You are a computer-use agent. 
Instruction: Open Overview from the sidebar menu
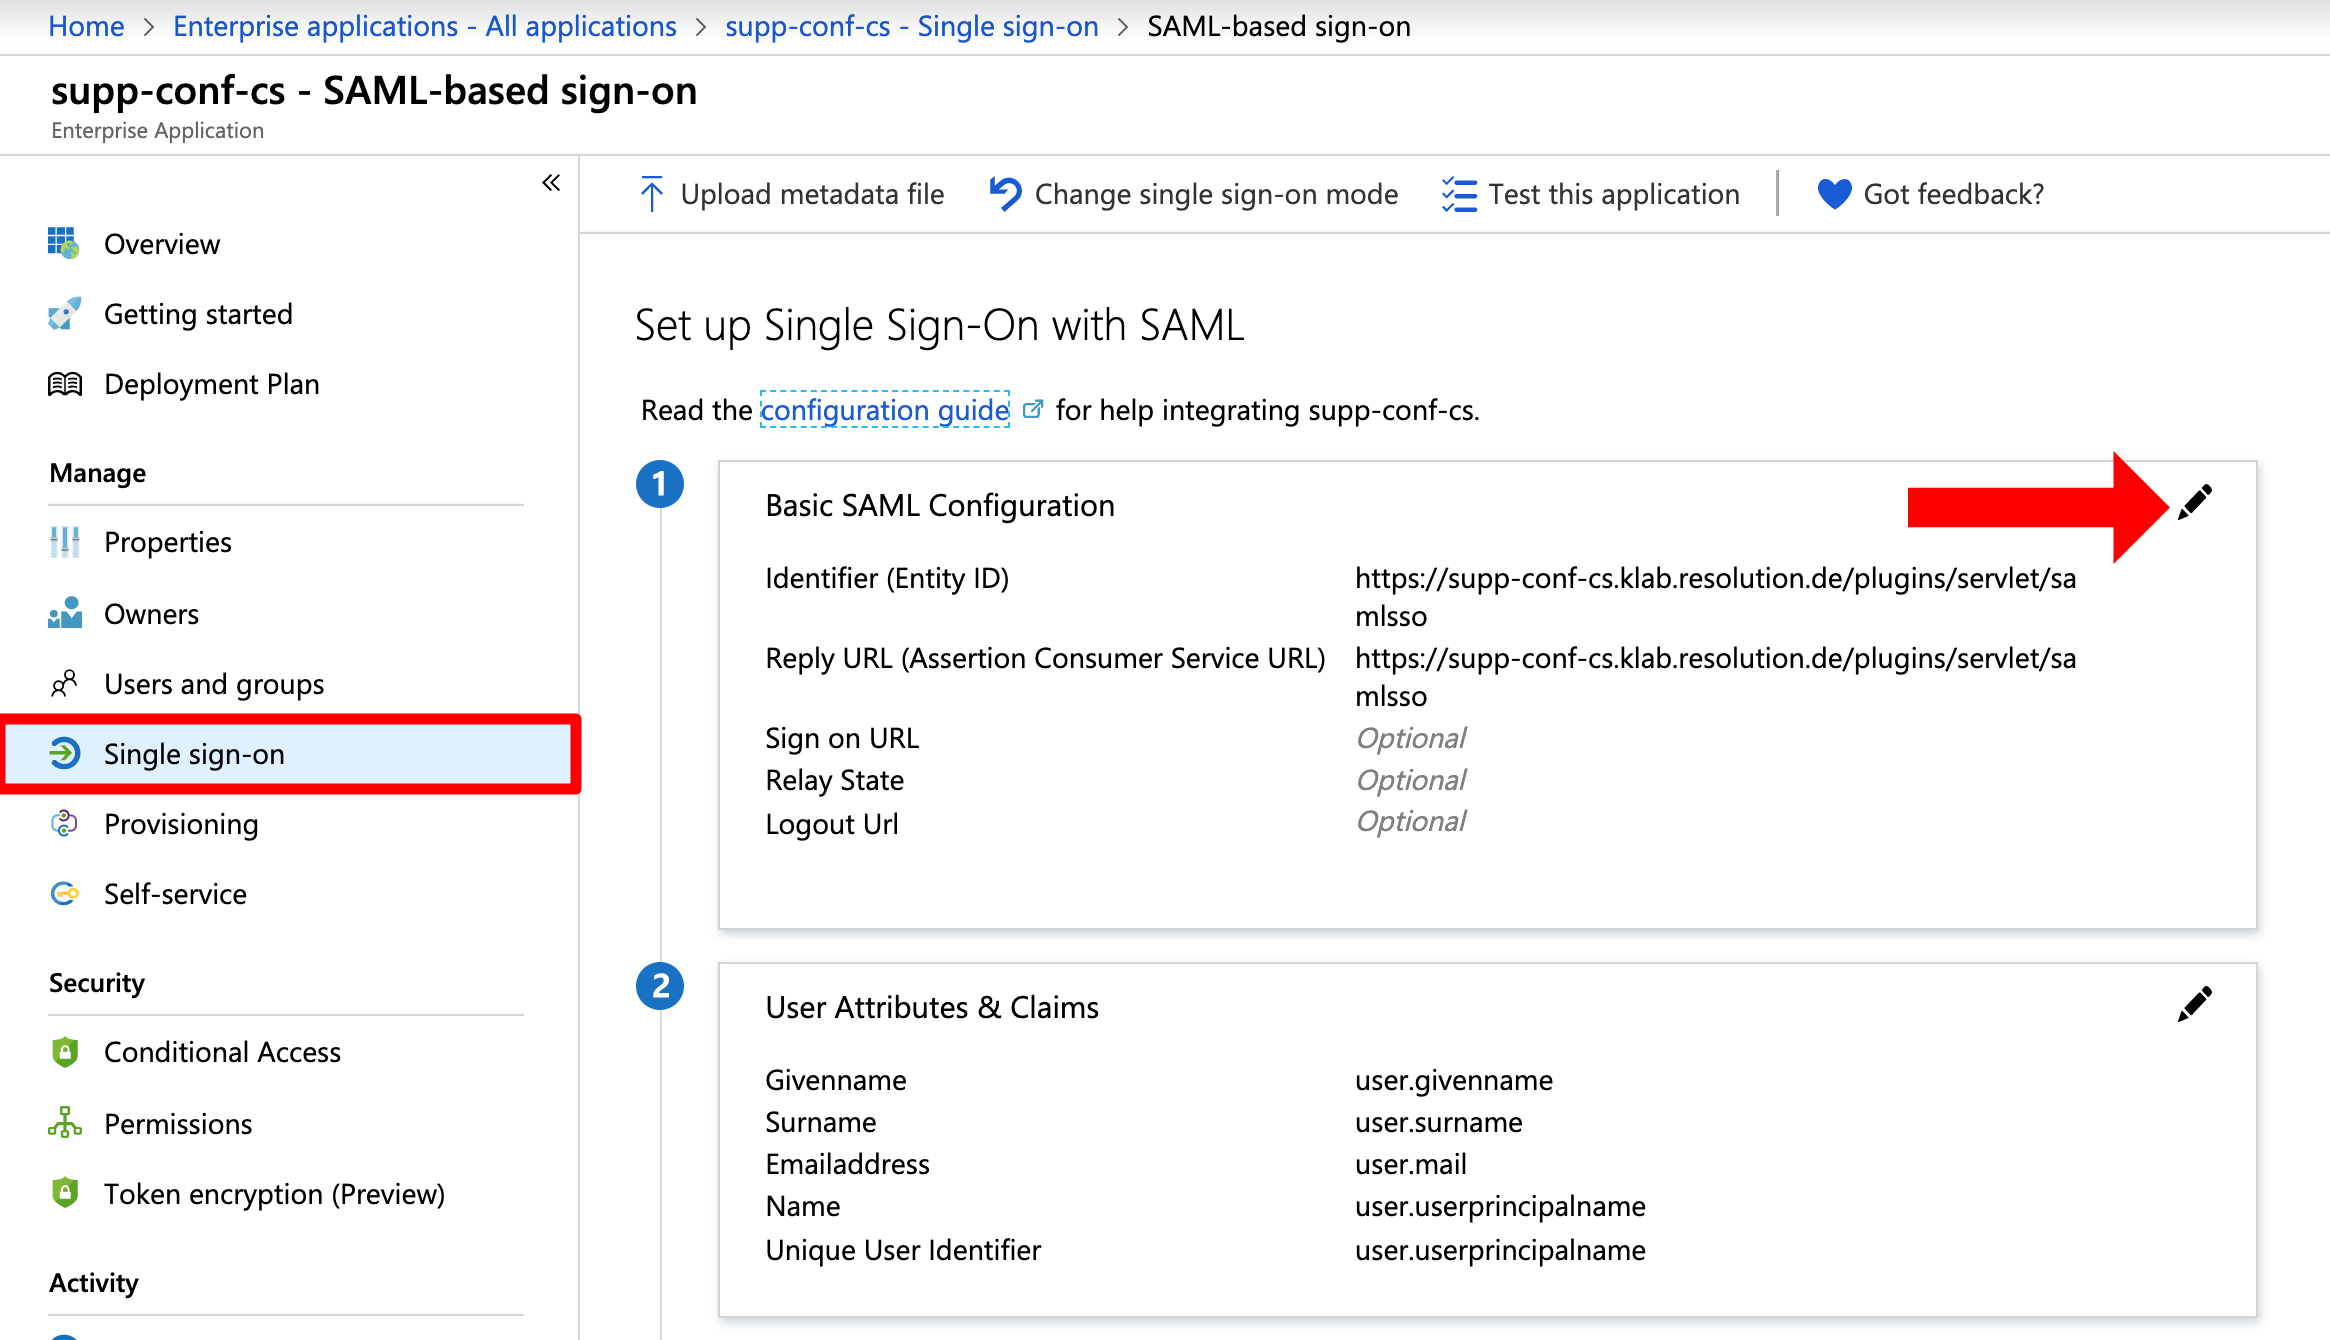click(64, 243)
